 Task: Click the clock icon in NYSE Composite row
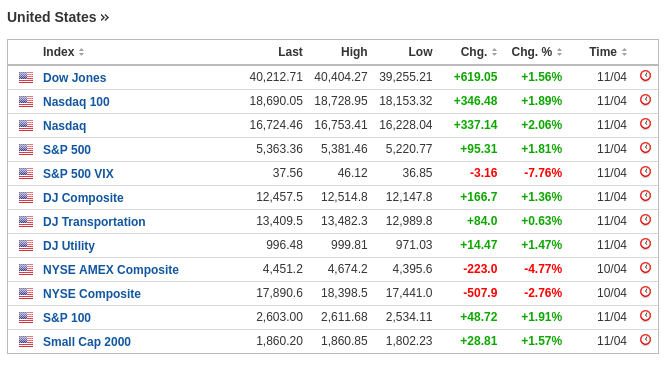646,291
